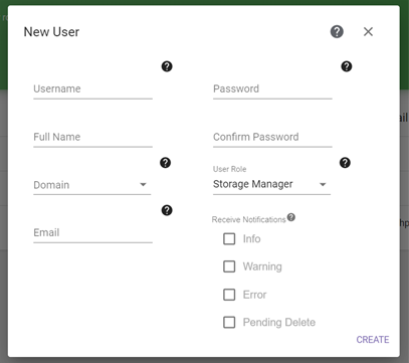Select the Password input field
The width and height of the screenshot is (409, 363).
[x=272, y=89]
